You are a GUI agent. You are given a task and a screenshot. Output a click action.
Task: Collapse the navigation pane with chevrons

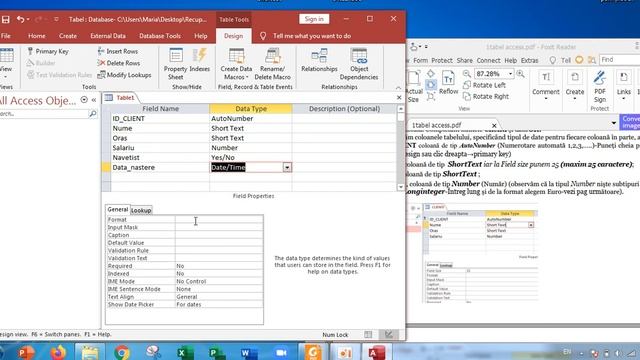[x=94, y=100]
